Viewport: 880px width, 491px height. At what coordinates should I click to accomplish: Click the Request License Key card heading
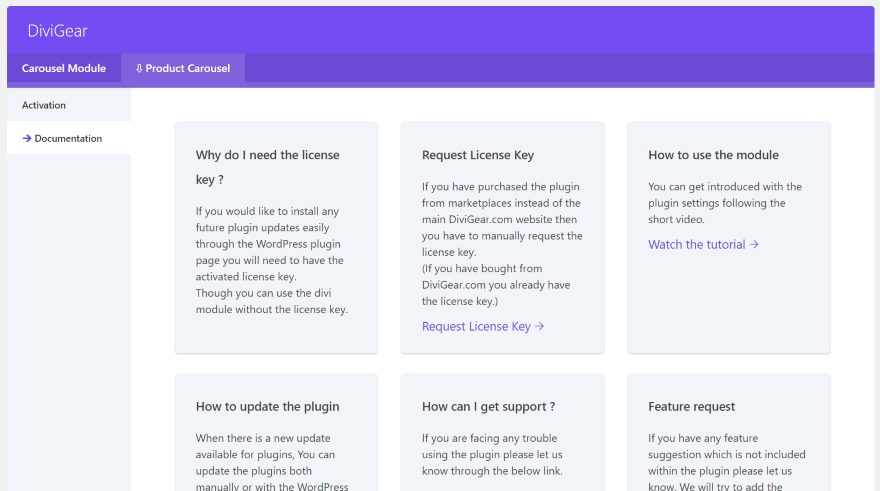tap(478, 155)
